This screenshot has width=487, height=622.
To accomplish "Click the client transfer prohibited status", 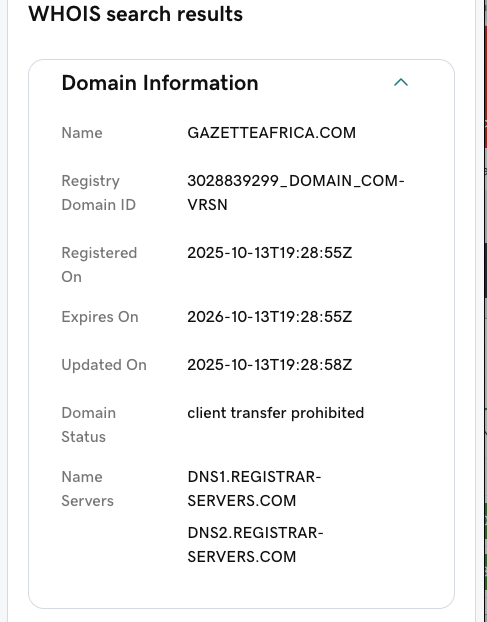I will [x=276, y=413].
